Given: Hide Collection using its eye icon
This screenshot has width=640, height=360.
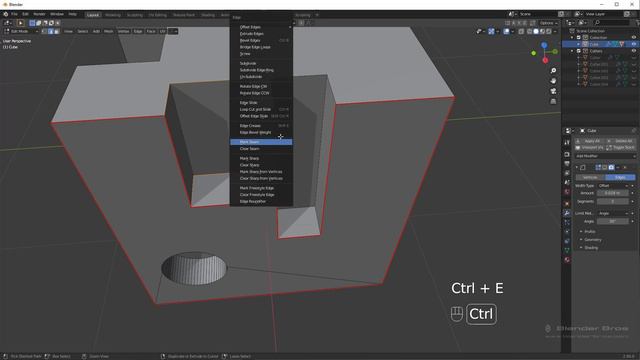Looking at the screenshot, I should coord(634,38).
